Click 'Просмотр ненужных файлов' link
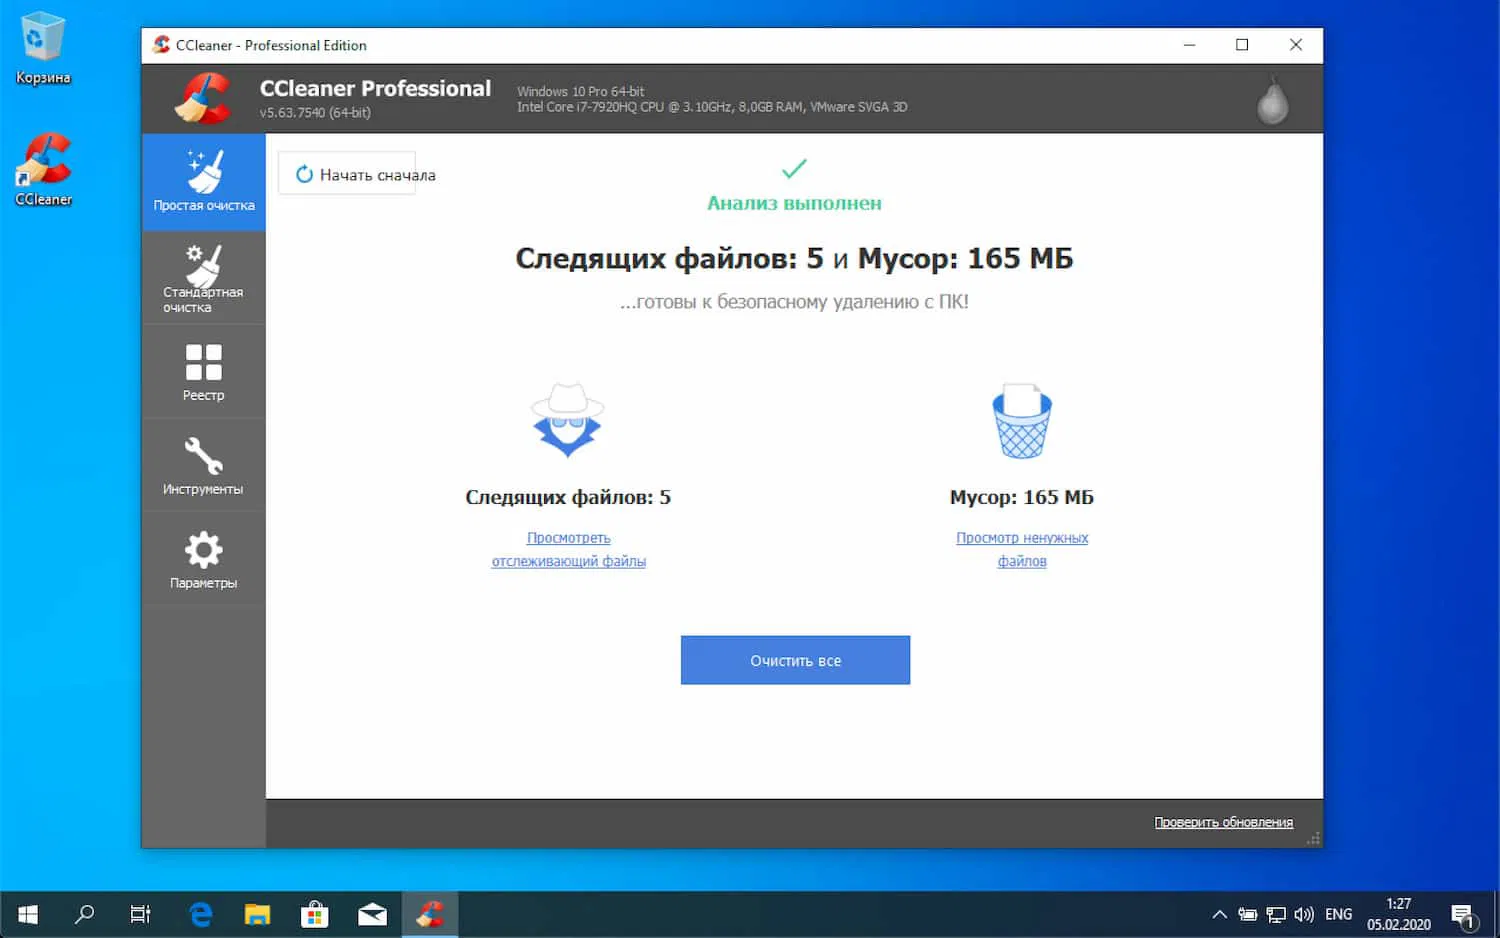1500x938 pixels. 1022,549
